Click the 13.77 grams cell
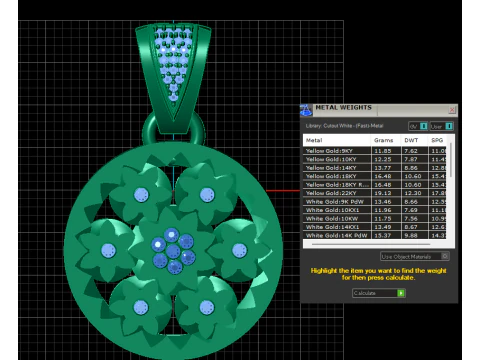 386,168
